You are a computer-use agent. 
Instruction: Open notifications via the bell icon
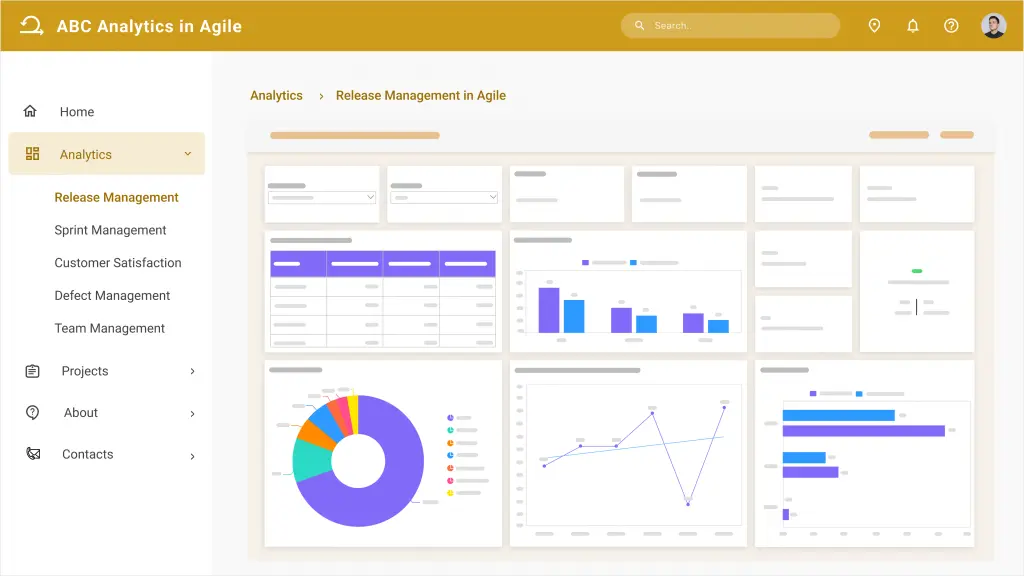pyautogui.click(x=912, y=25)
